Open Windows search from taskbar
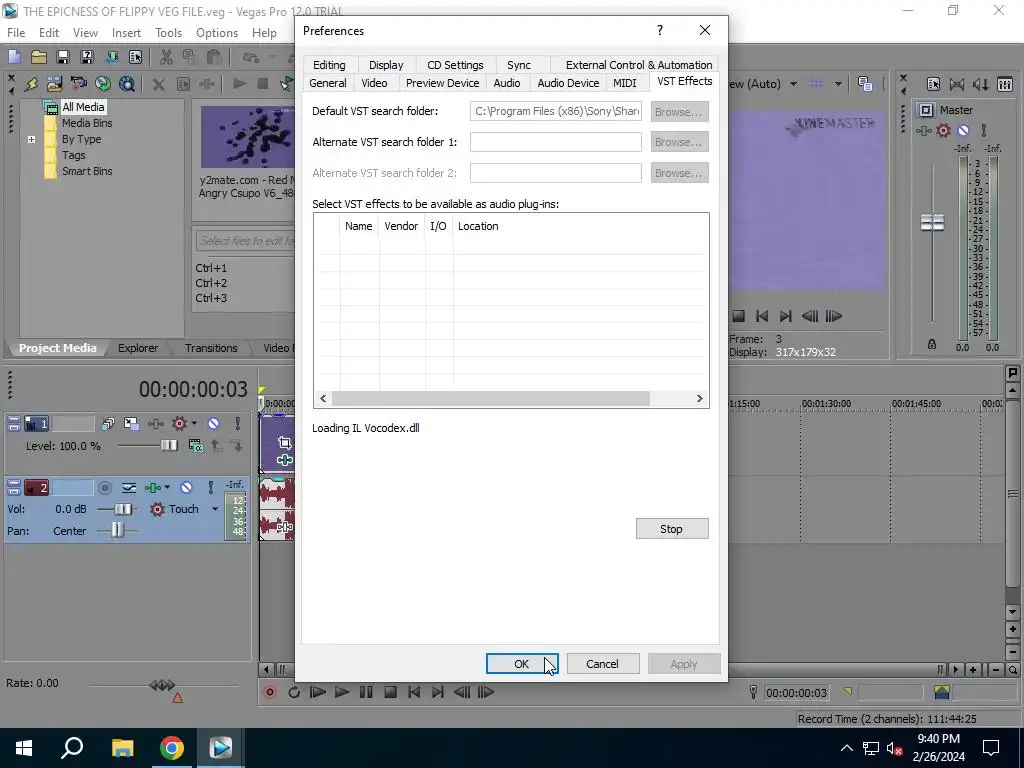This screenshot has width=1024, height=768. 72,748
